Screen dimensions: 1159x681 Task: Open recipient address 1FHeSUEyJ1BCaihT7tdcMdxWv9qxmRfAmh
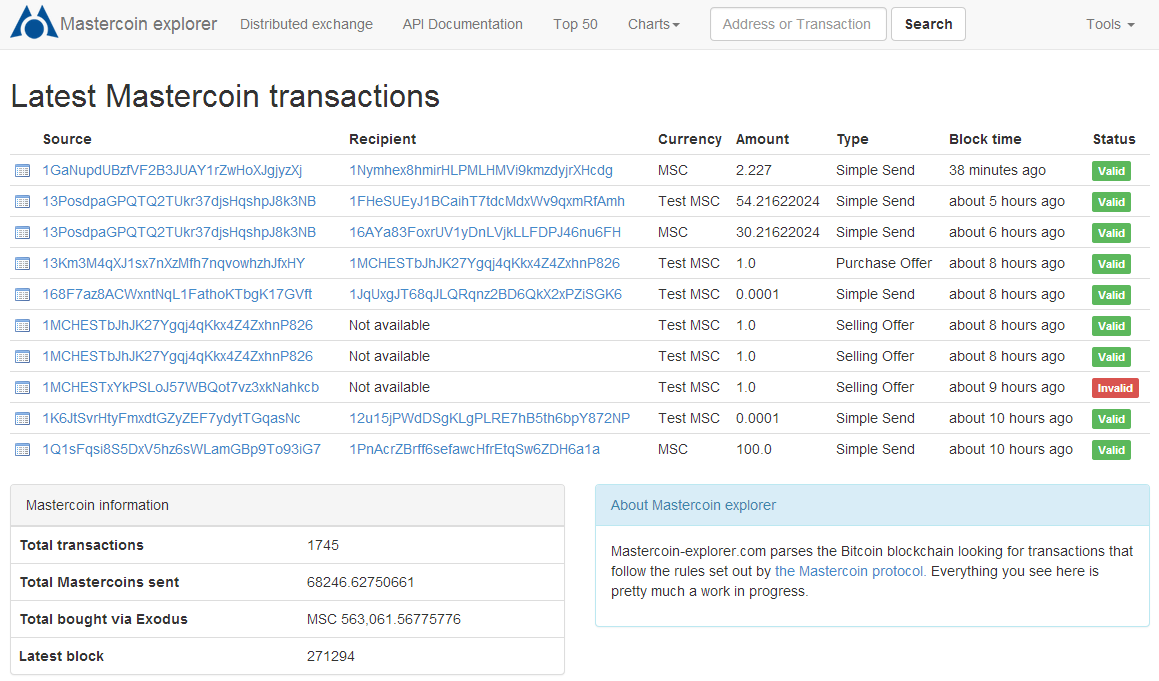[486, 201]
